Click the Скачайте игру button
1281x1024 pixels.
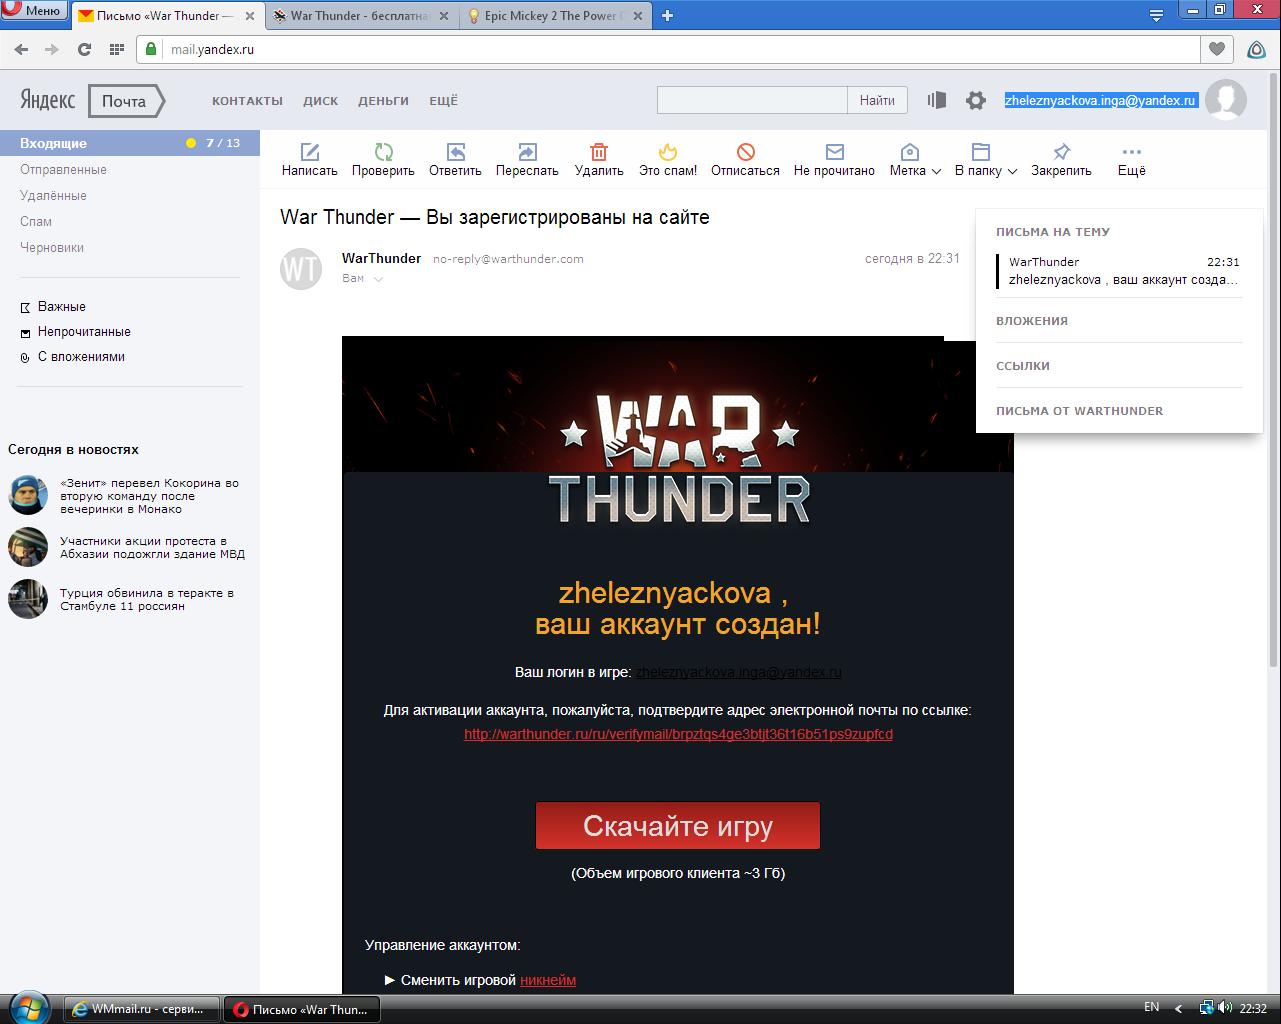(x=678, y=826)
